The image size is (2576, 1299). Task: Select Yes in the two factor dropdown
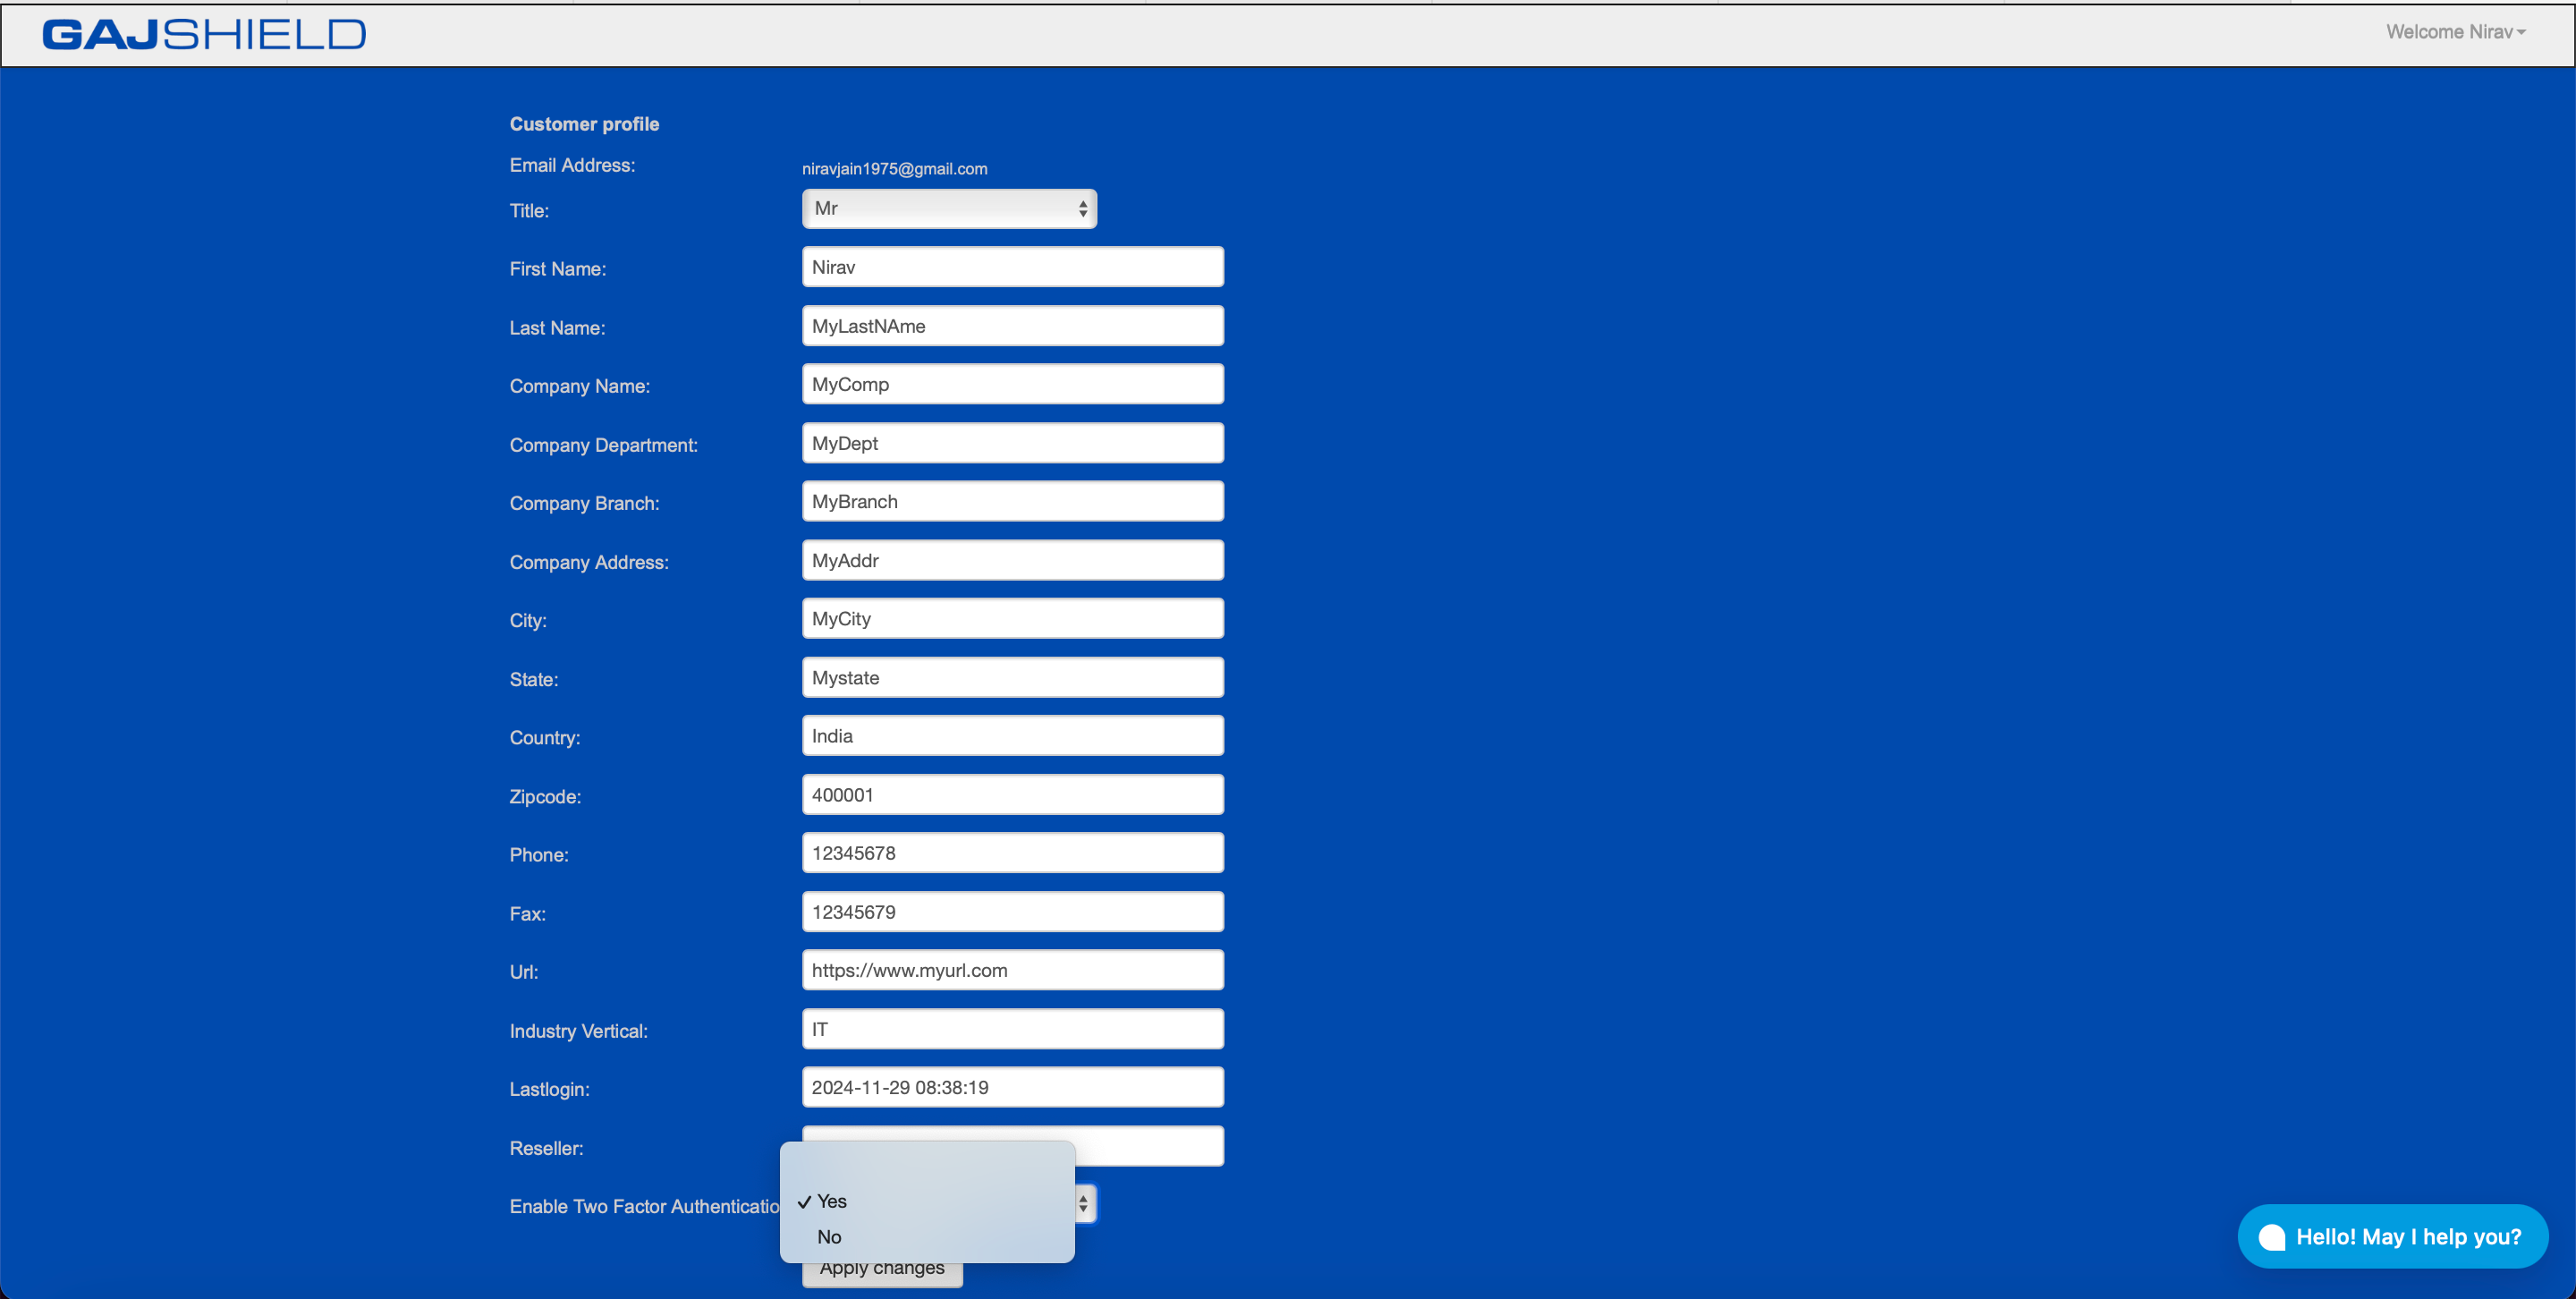(x=927, y=1201)
